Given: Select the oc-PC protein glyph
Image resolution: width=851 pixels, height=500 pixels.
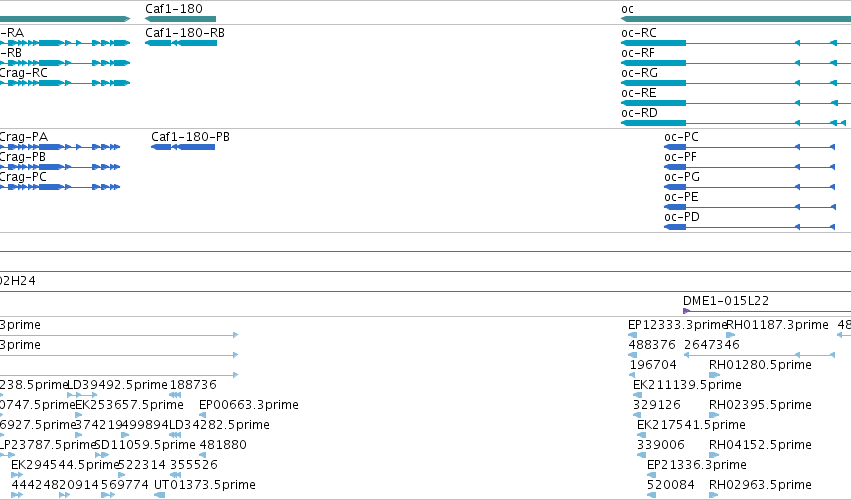Looking at the screenshot, I should (750, 147).
